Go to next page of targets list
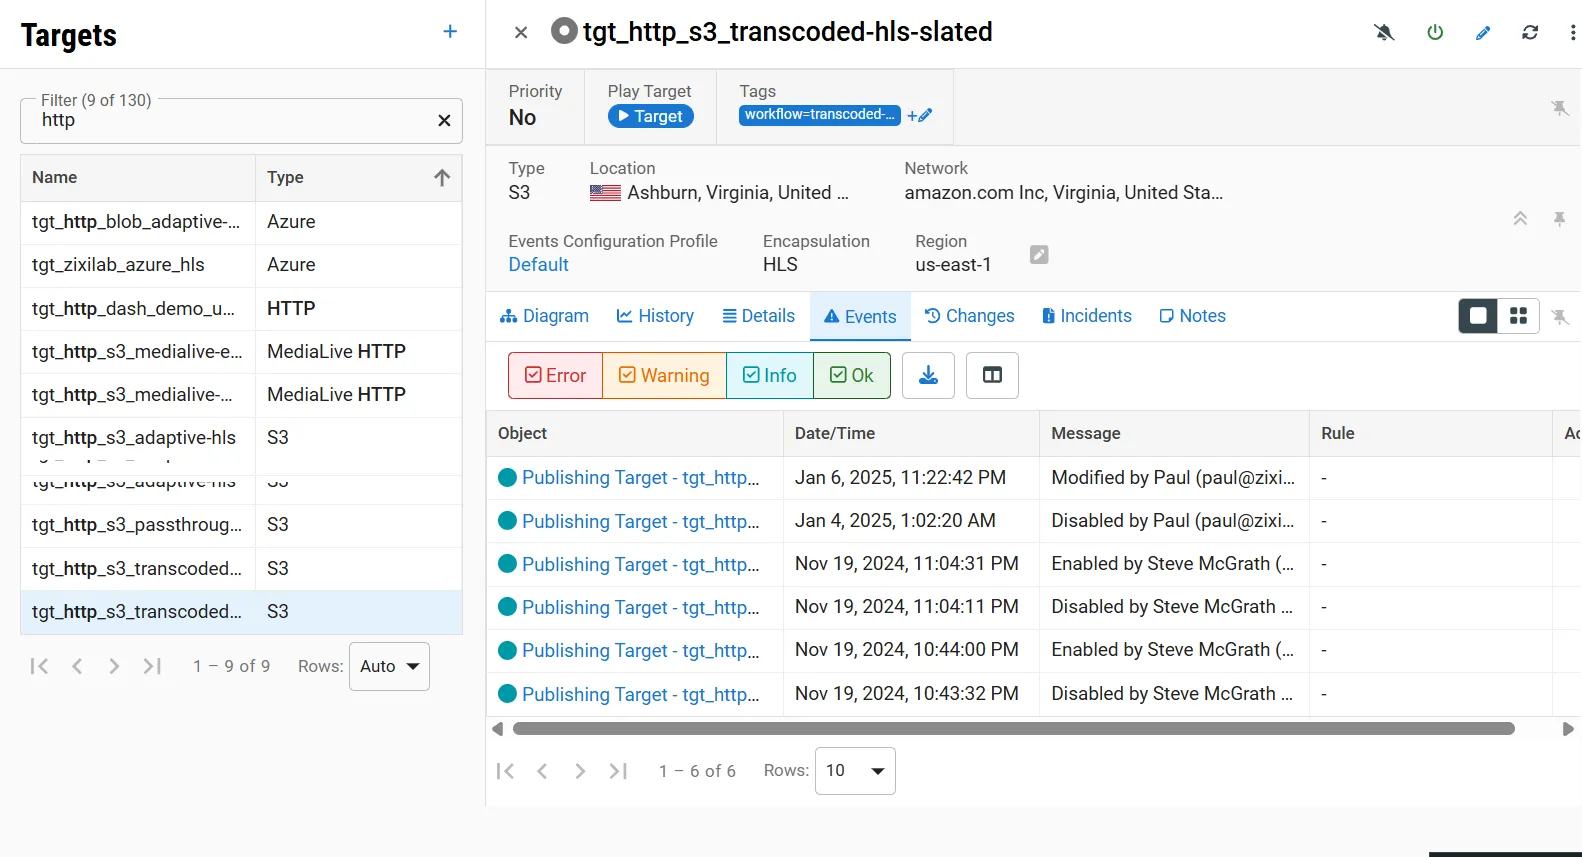This screenshot has height=857, width=1582. click(114, 666)
